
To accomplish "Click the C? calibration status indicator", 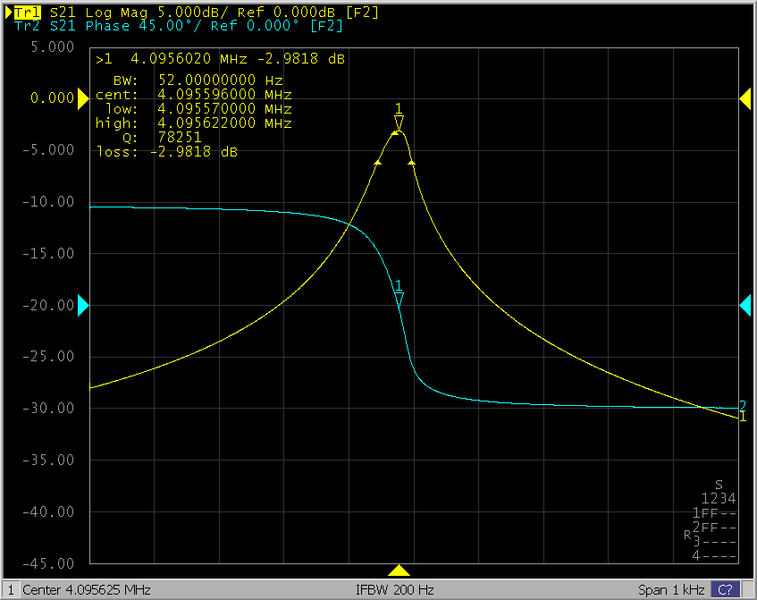I will pos(726,590).
